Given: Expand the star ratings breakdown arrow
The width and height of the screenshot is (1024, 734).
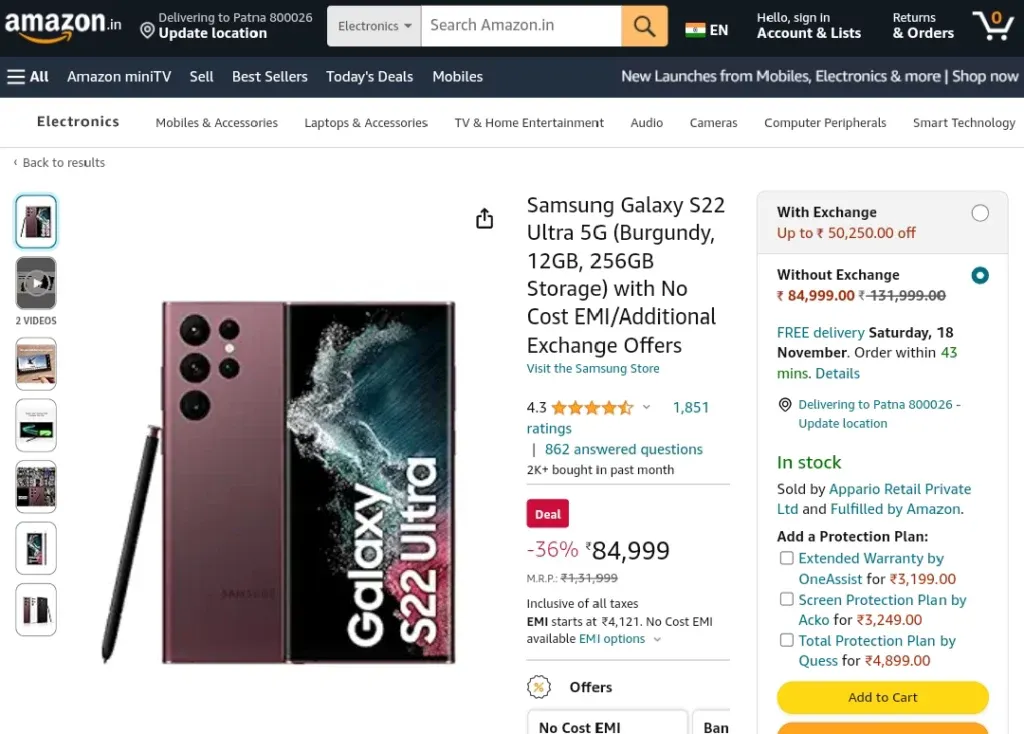Looking at the screenshot, I should (x=646, y=407).
